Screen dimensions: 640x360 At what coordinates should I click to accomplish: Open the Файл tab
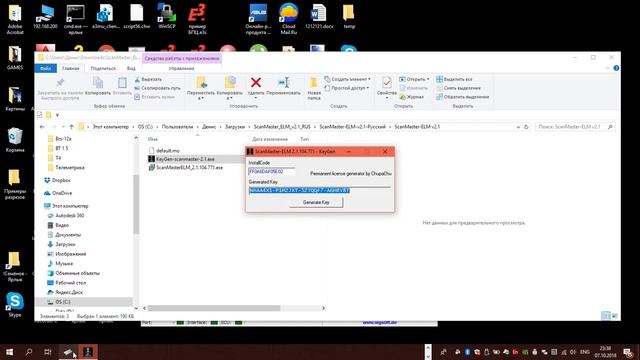(46, 68)
